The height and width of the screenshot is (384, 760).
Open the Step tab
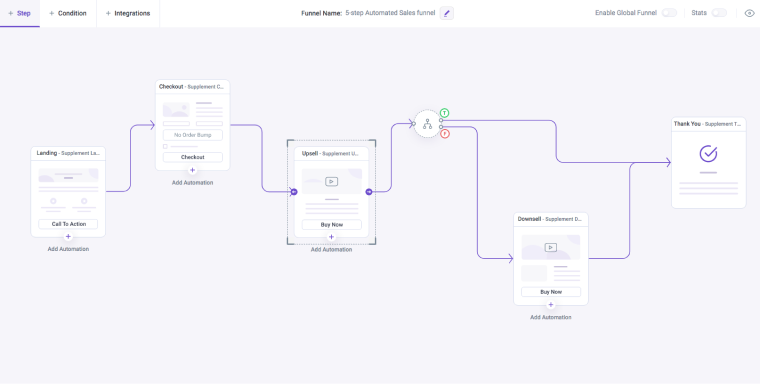[x=20, y=13]
